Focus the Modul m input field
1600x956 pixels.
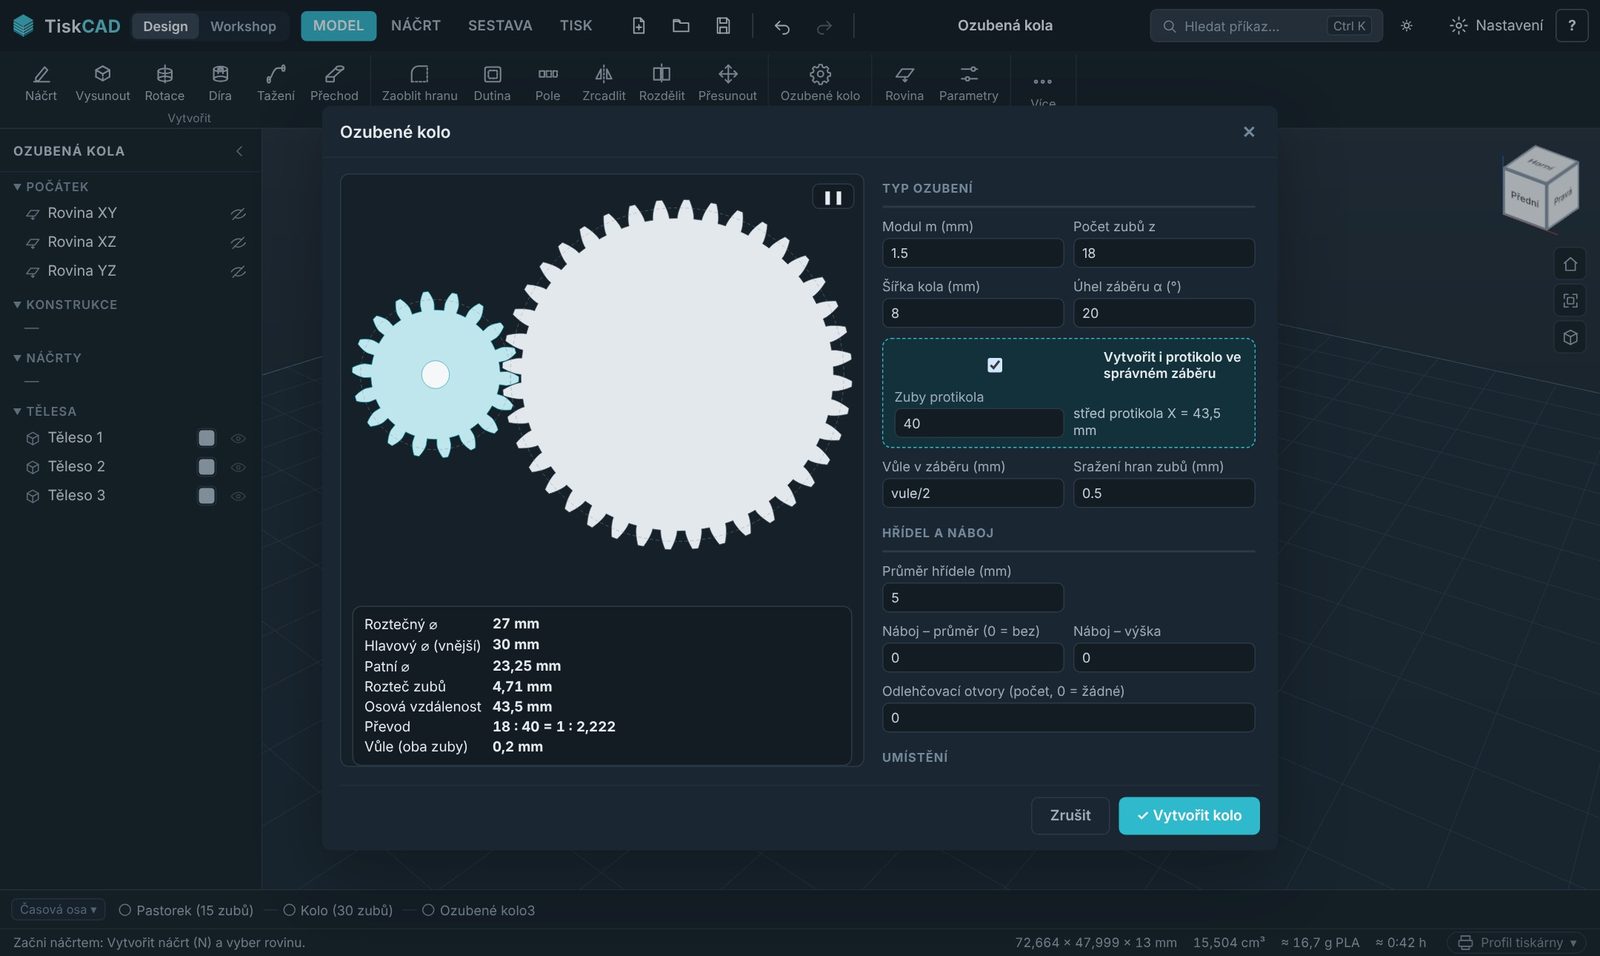[972, 253]
